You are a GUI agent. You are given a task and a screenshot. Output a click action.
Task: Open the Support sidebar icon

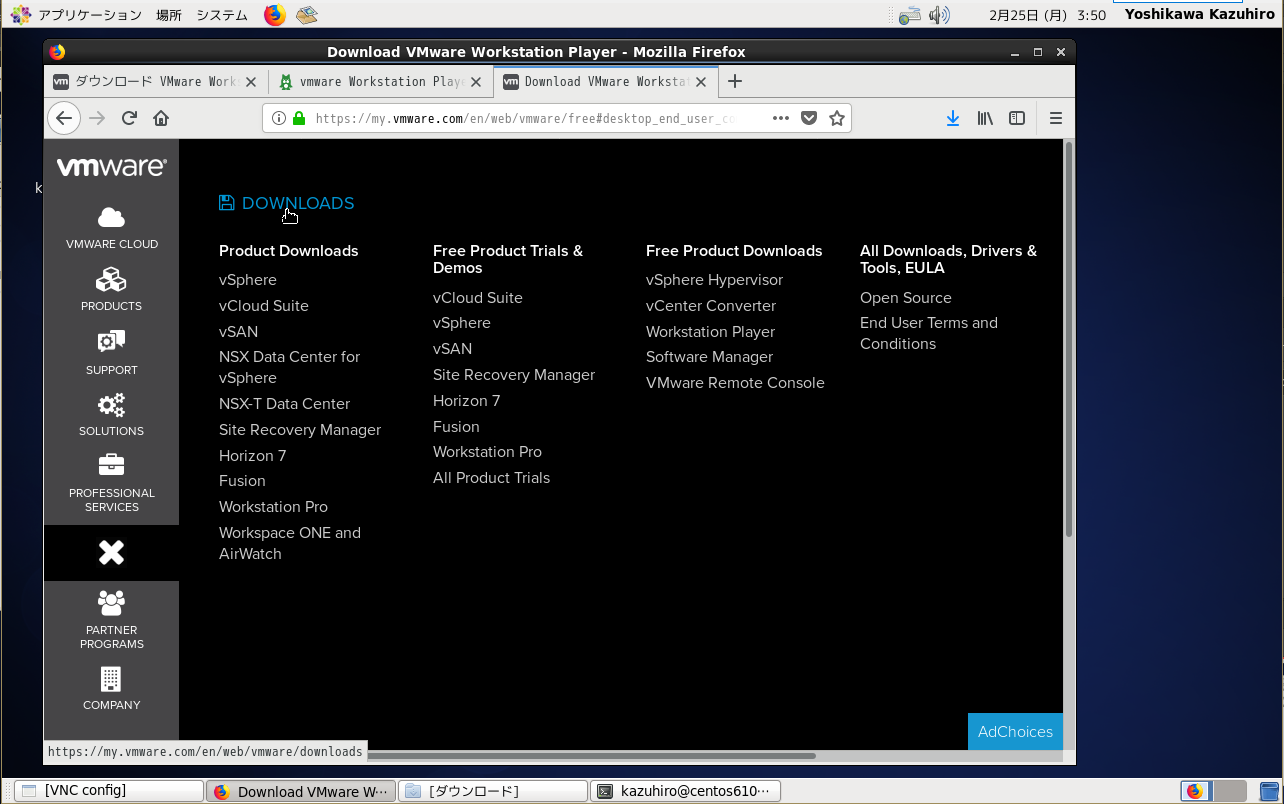[111, 343]
